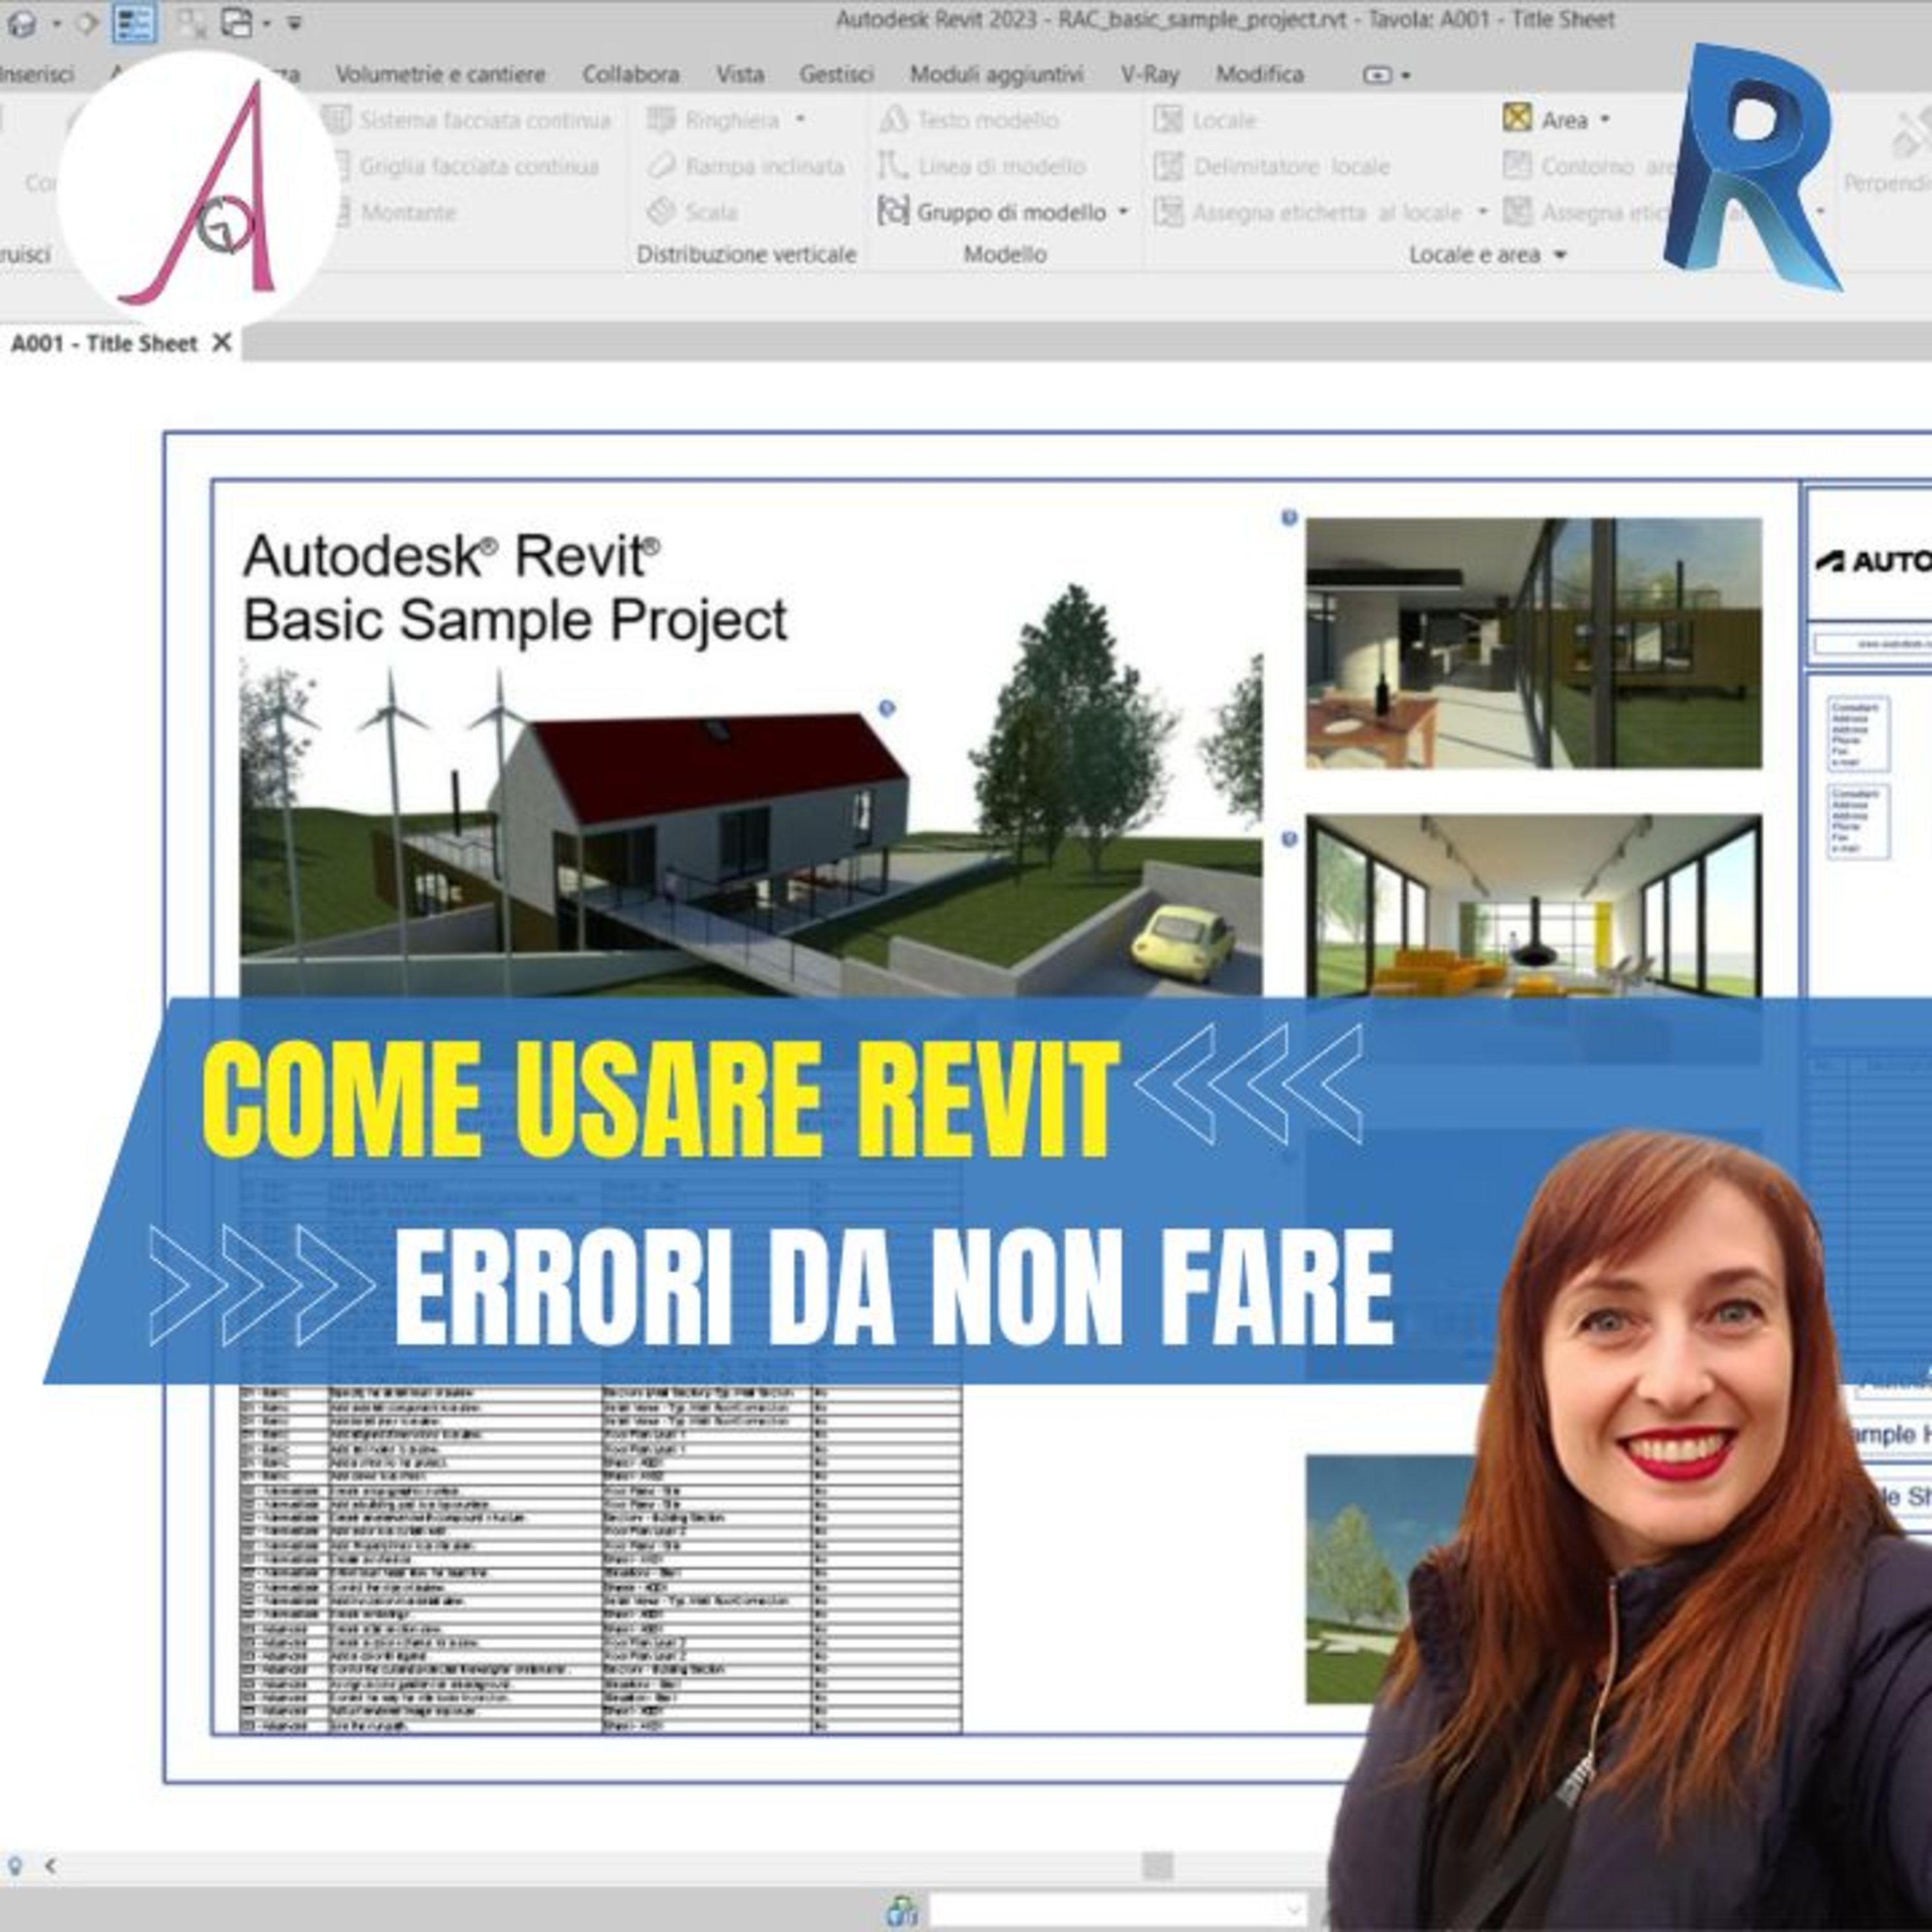This screenshot has width=1932, height=1932.
Task: Click the workset icon in status bar
Action: [x=902, y=1912]
